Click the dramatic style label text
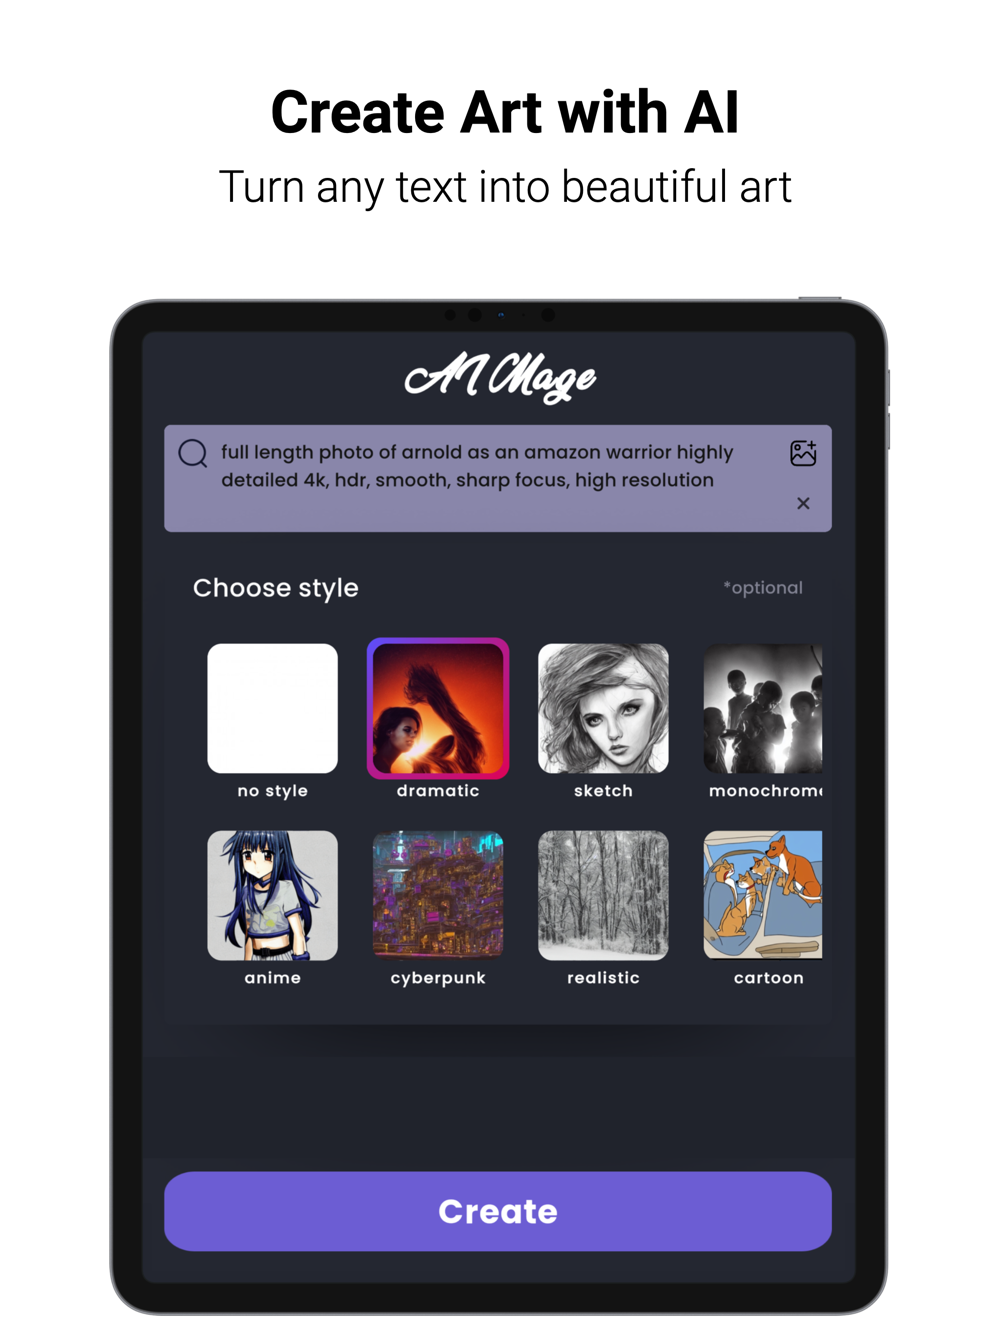Viewport: 1000px width, 1334px height. 438,791
